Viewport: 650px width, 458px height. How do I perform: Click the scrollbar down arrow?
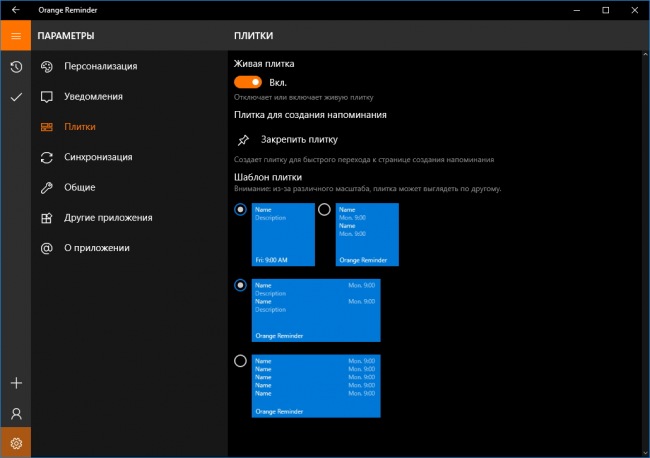[645, 453]
